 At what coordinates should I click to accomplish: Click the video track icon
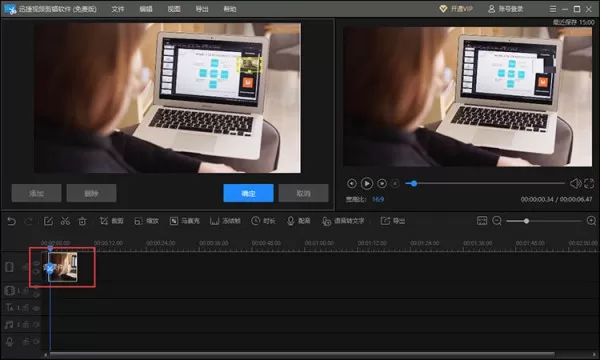[x=10, y=267]
